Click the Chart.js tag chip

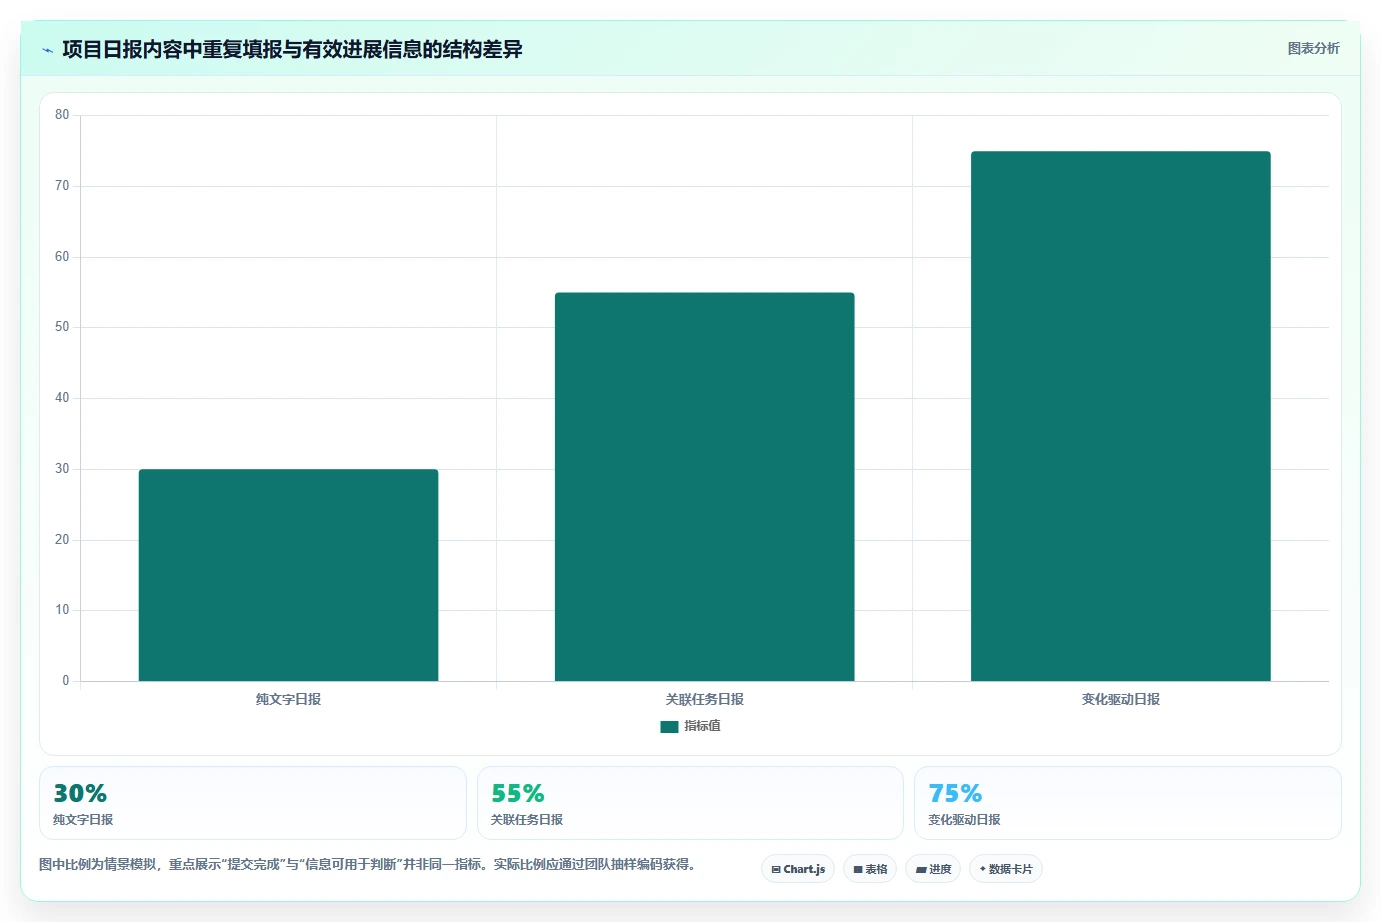point(798,869)
